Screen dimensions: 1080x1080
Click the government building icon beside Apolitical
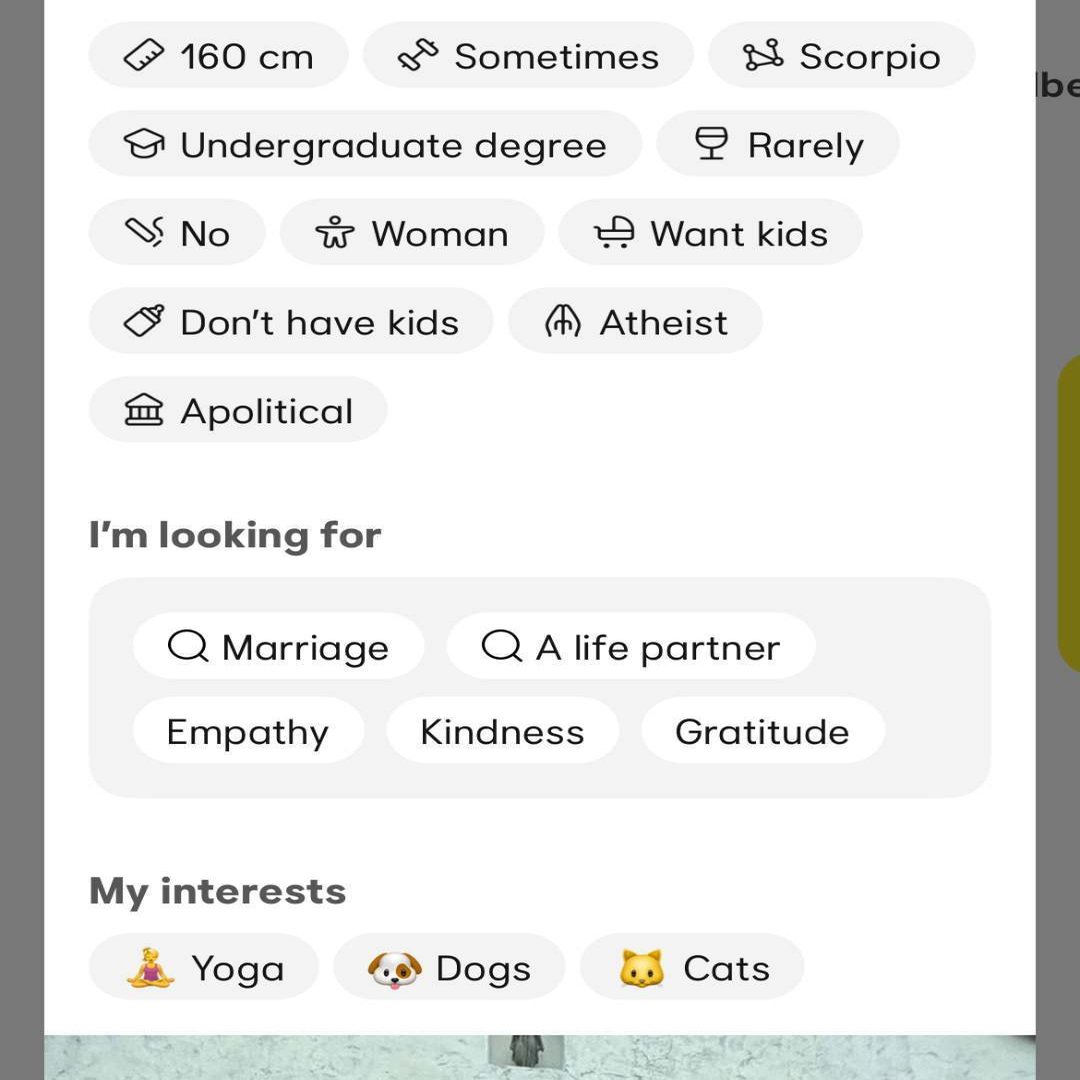[x=144, y=410]
